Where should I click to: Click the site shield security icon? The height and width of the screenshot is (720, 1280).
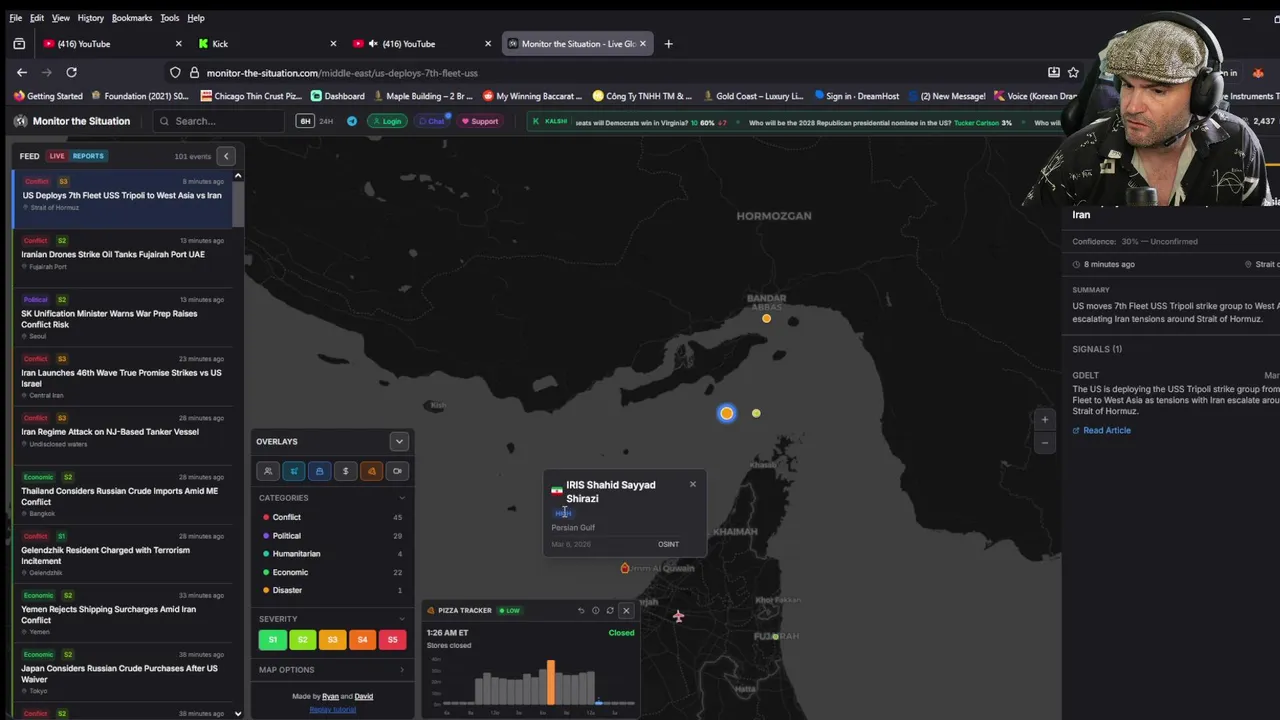[175, 72]
